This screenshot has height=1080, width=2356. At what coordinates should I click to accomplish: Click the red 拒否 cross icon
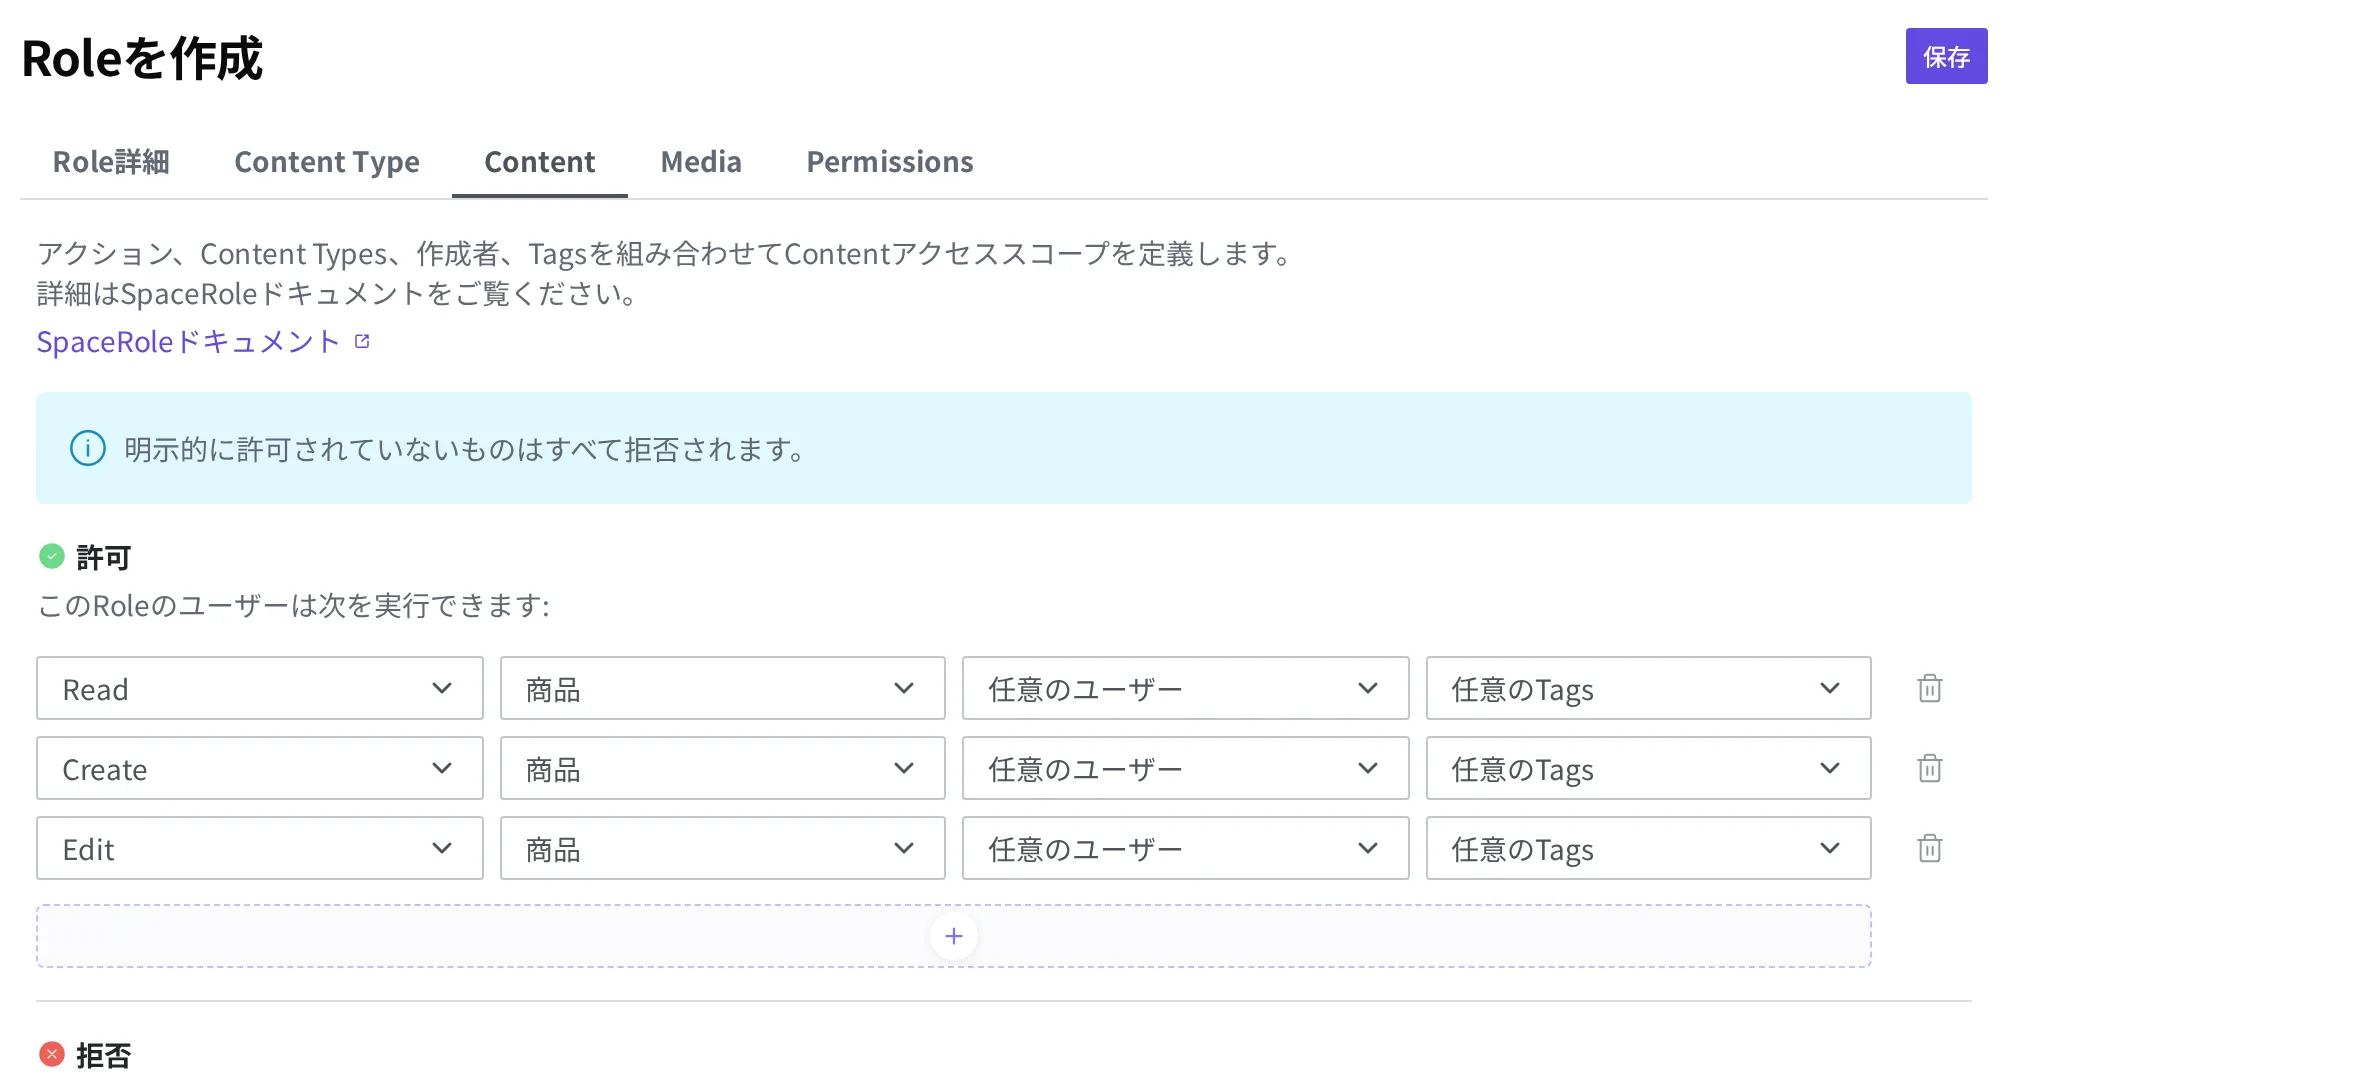click(x=52, y=1054)
